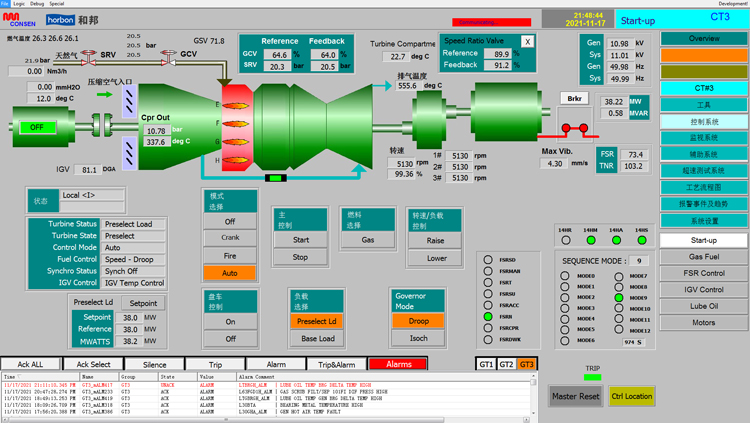The height and width of the screenshot is (423, 750).
Task: Click the Brkr breaker button
Action: (574, 99)
